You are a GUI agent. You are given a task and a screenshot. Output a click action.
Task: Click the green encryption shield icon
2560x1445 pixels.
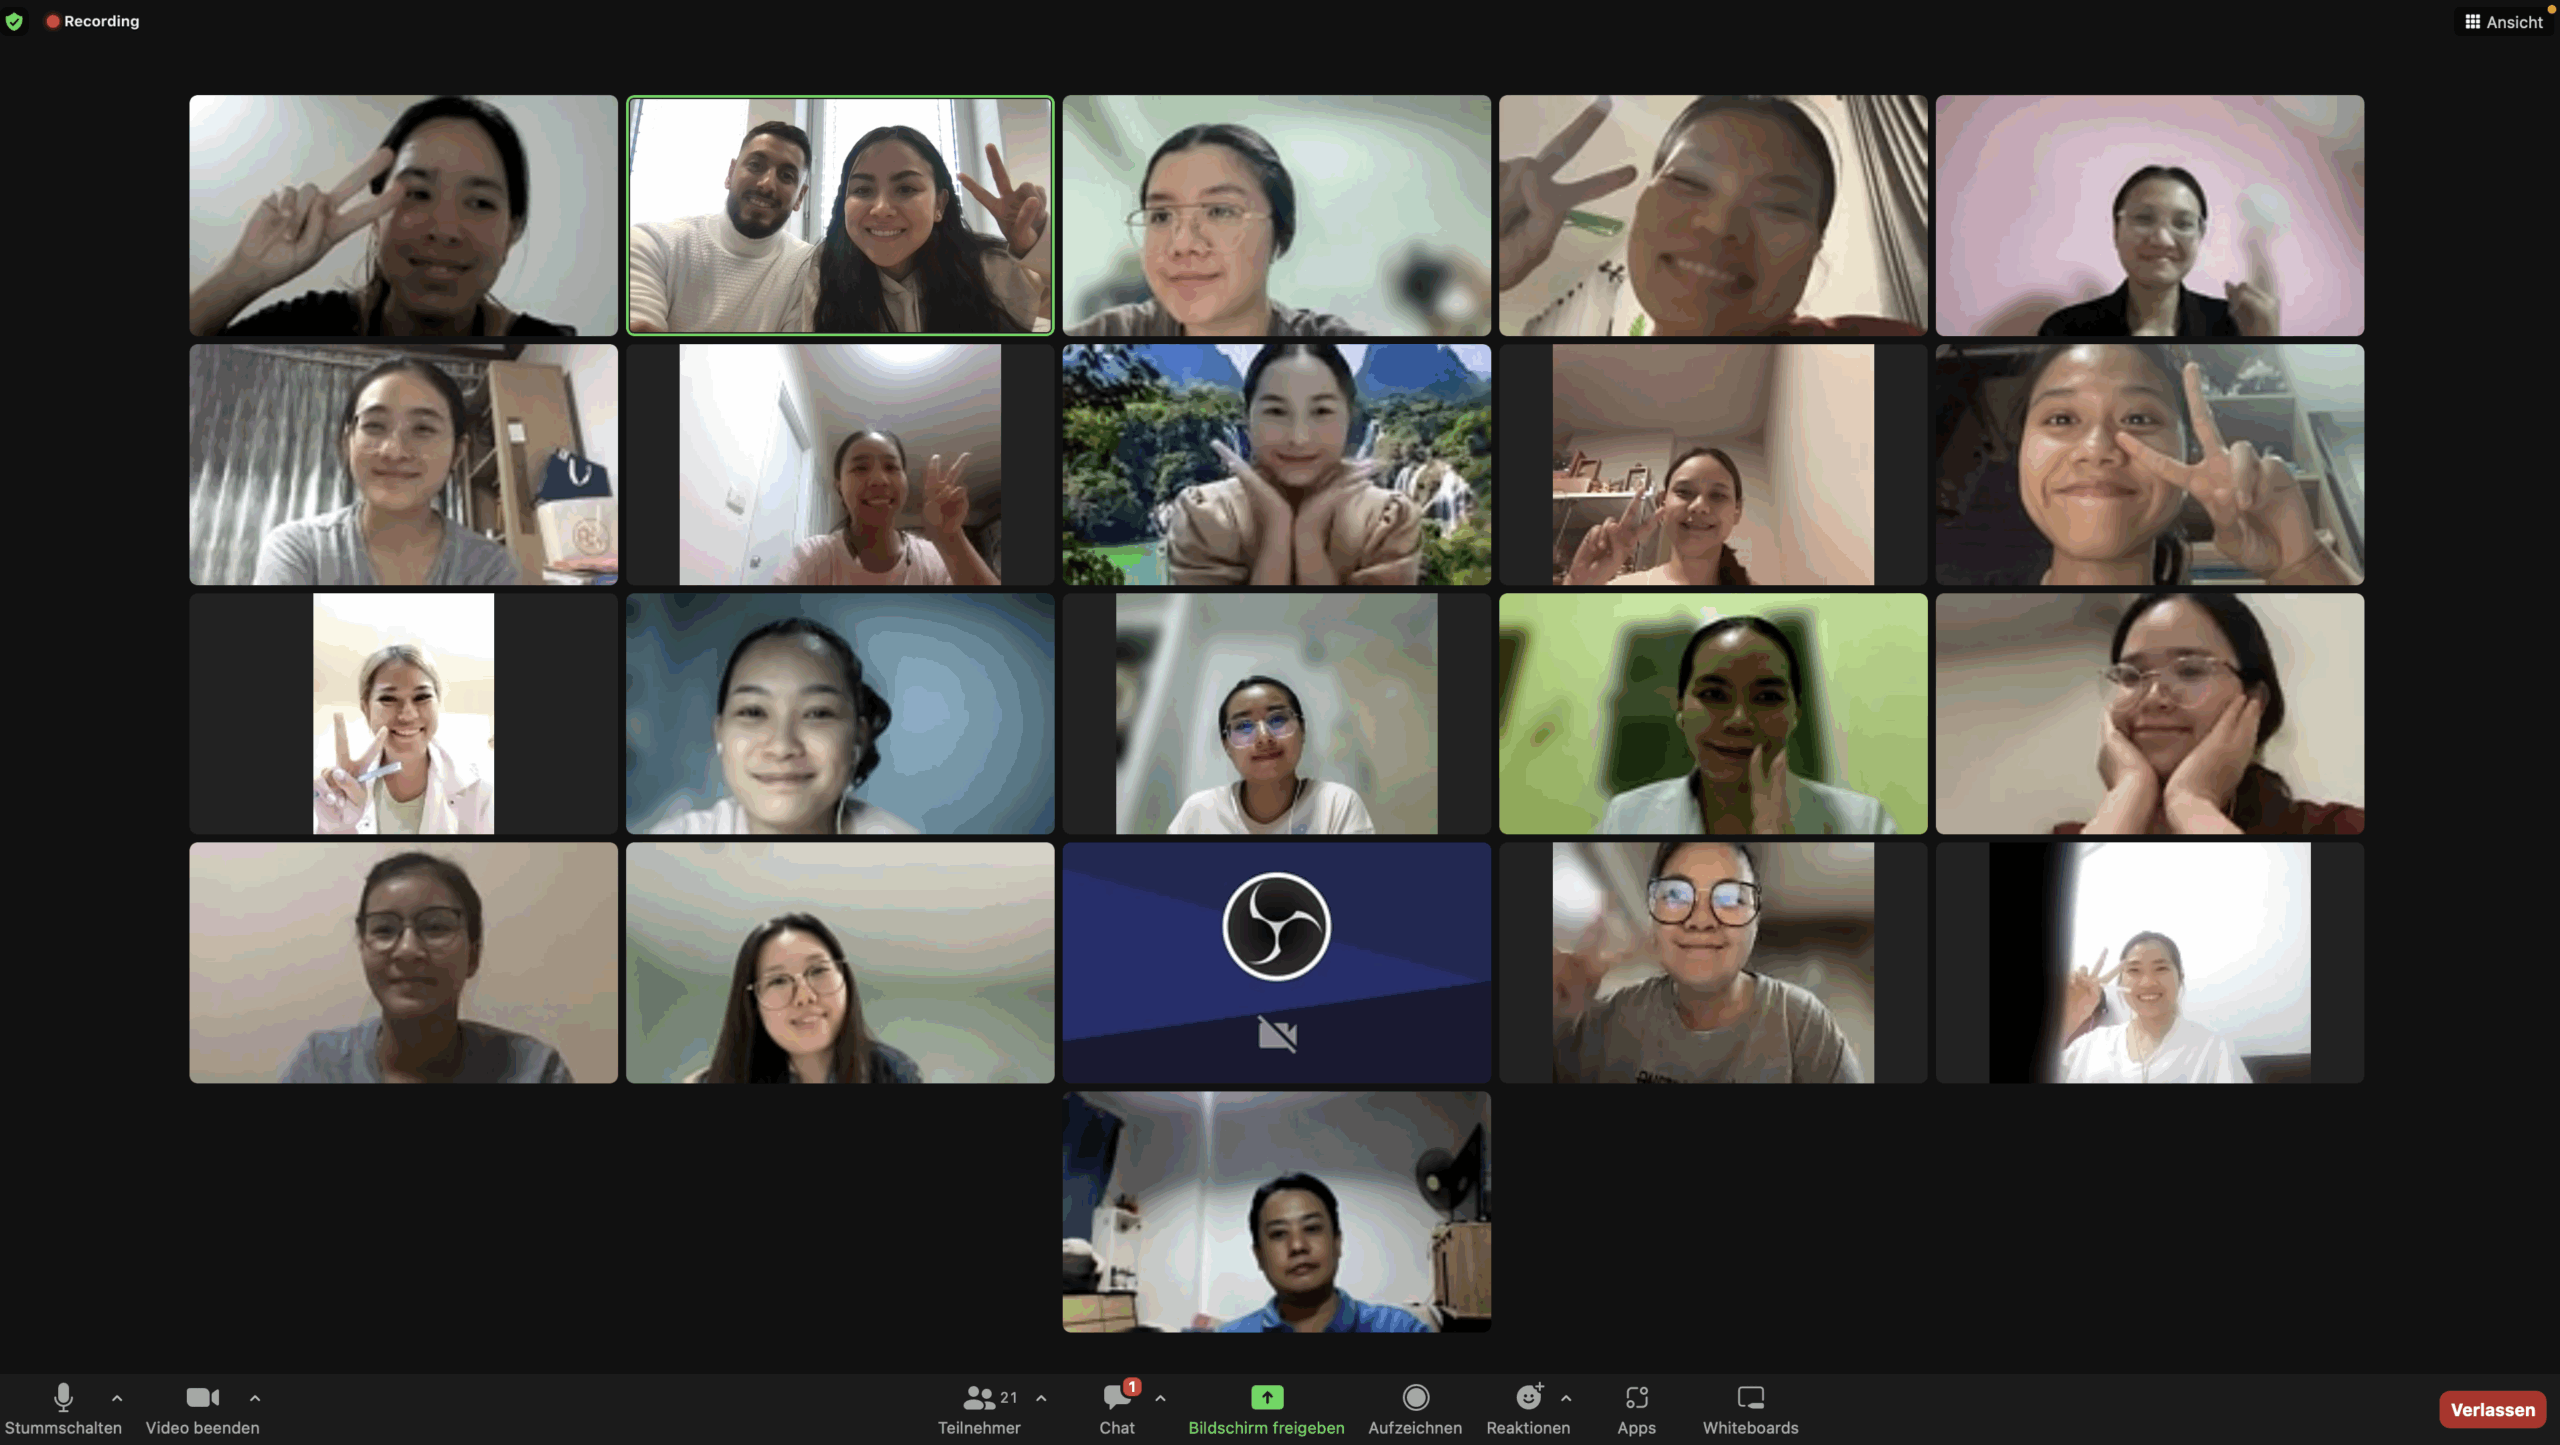tap(14, 21)
